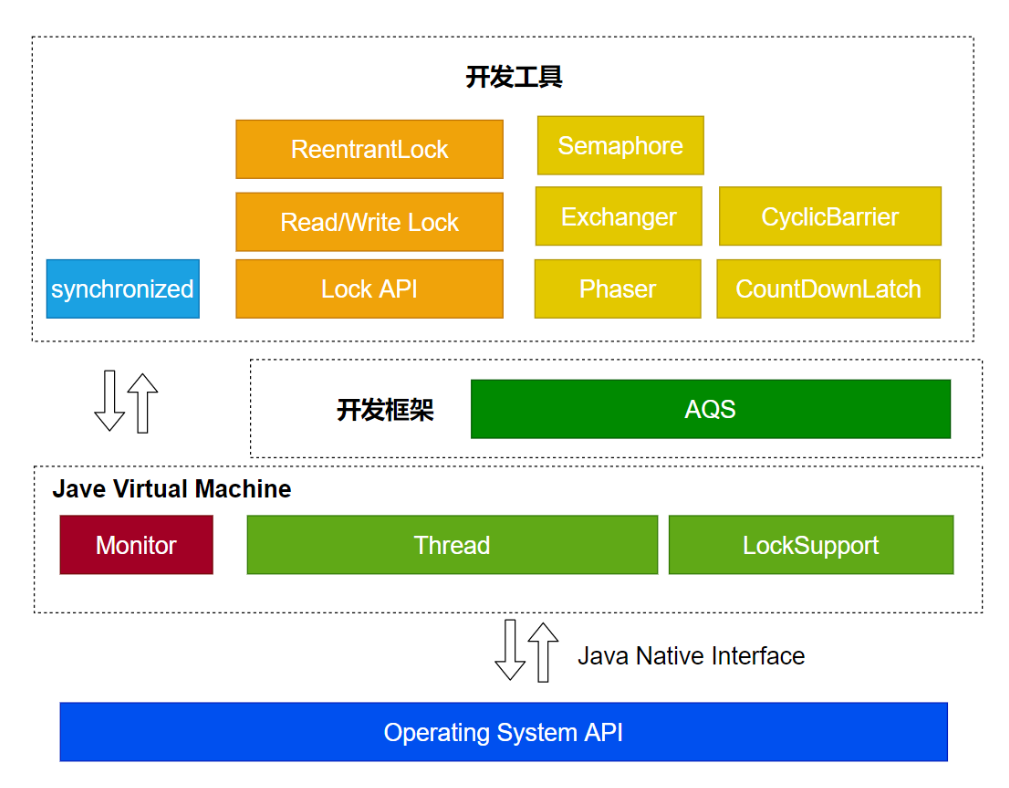Viewport: 1009px width, 788px height.
Task: Select the Exchanger block
Action: (618, 216)
